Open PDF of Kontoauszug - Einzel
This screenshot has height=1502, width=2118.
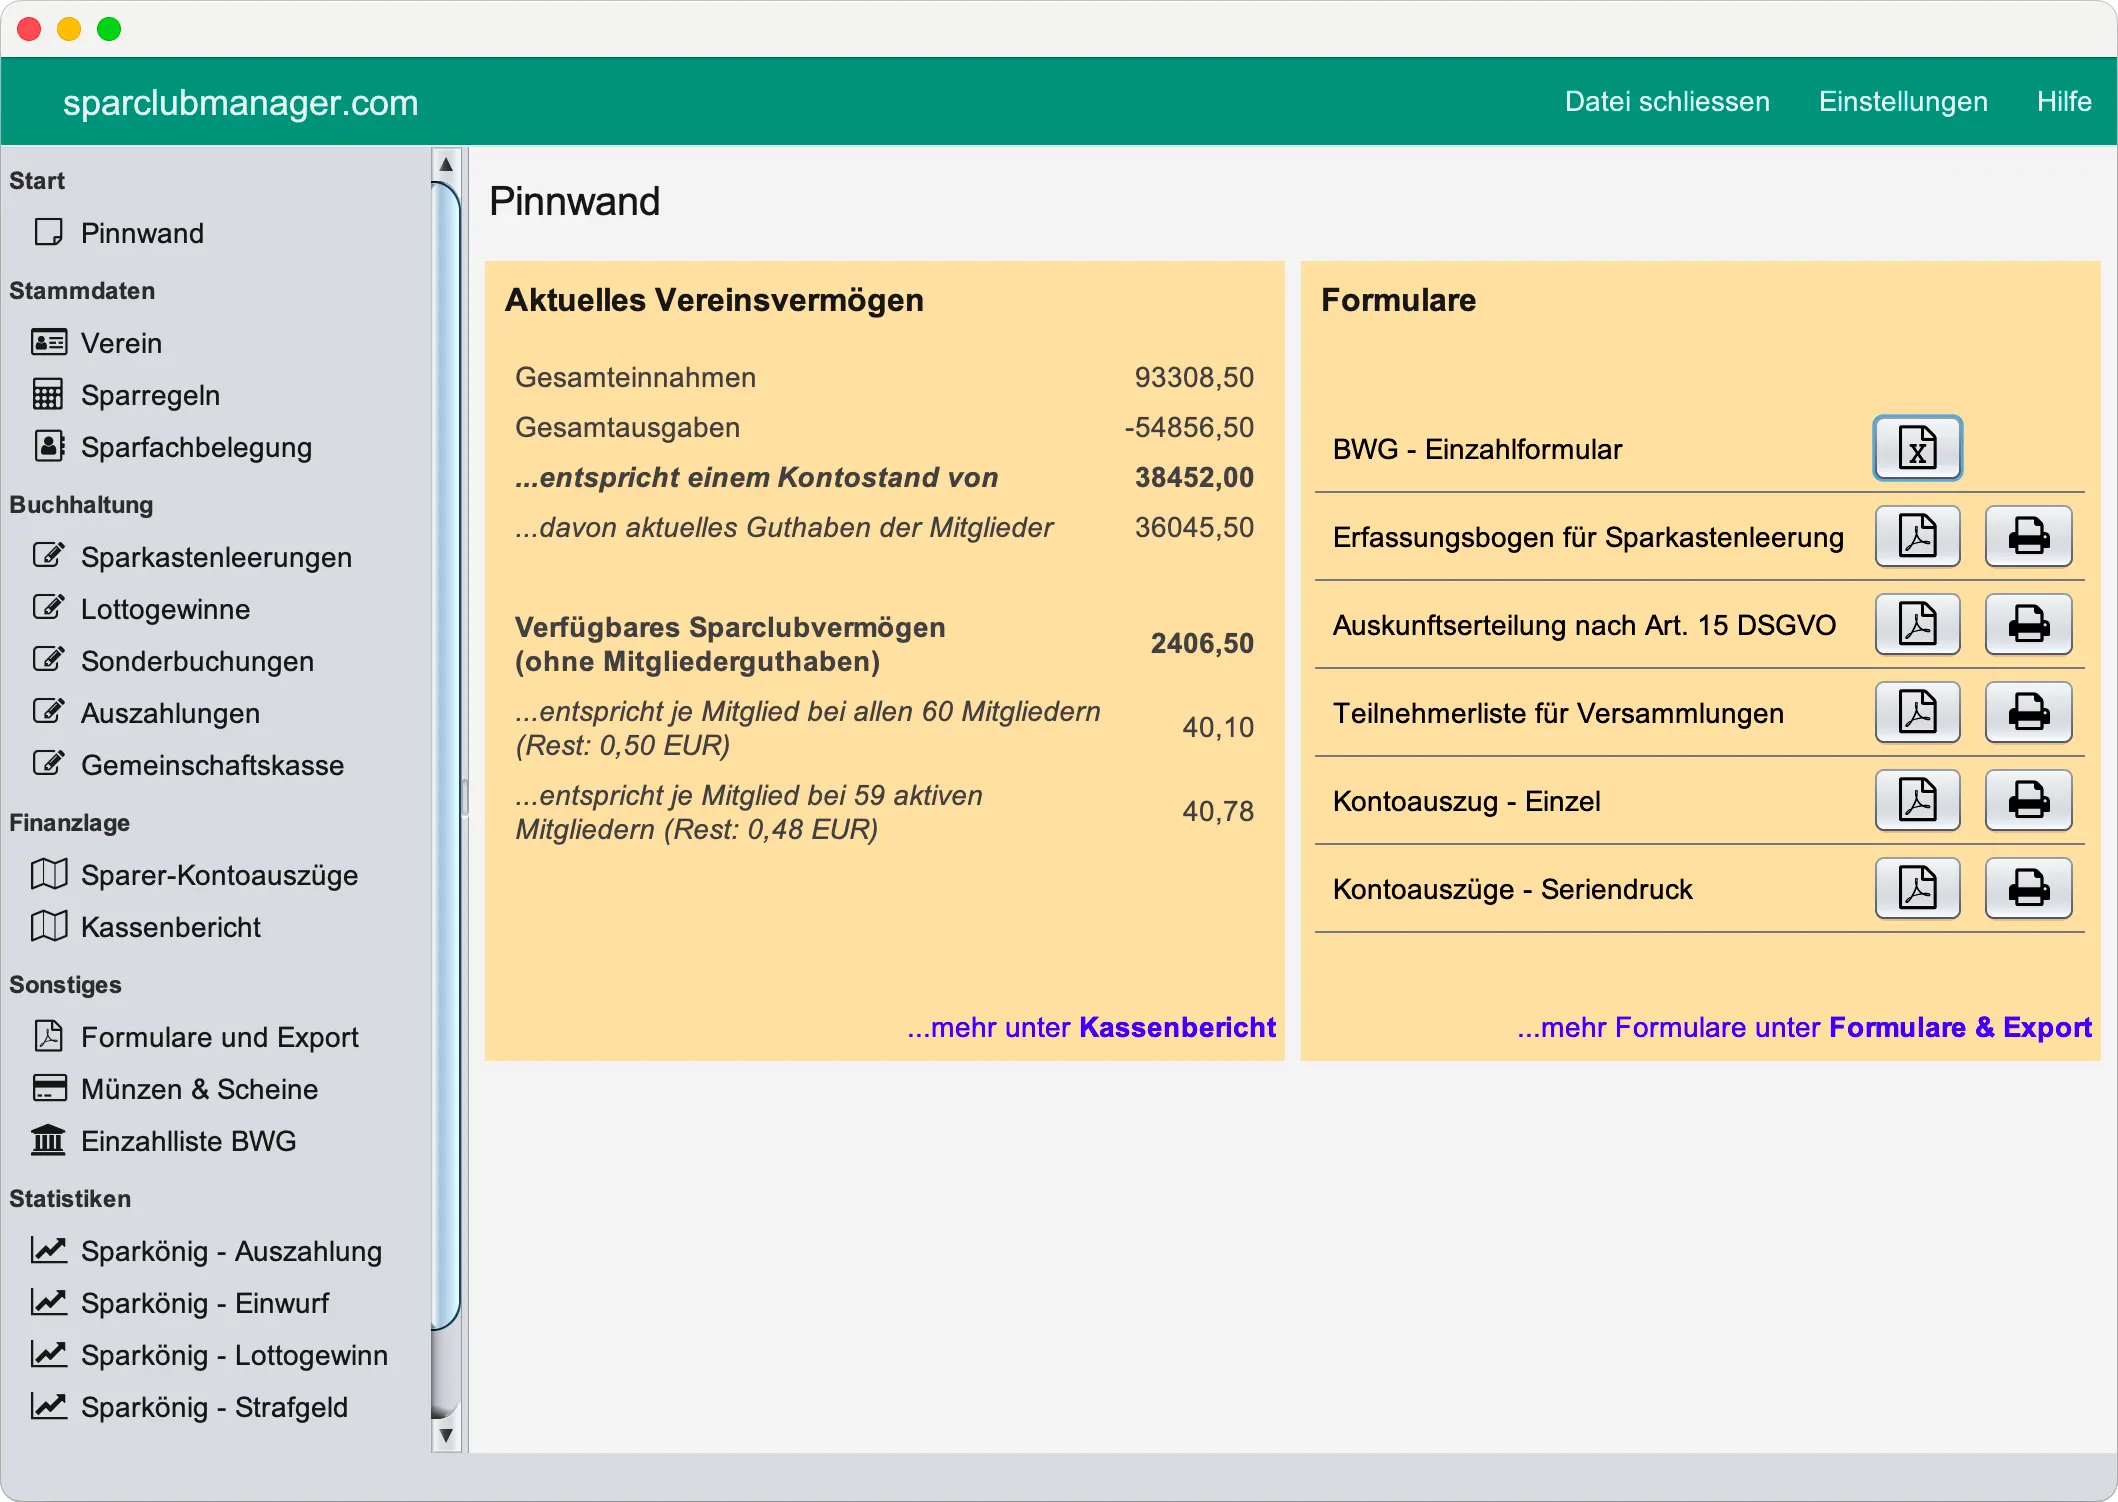tap(1916, 800)
